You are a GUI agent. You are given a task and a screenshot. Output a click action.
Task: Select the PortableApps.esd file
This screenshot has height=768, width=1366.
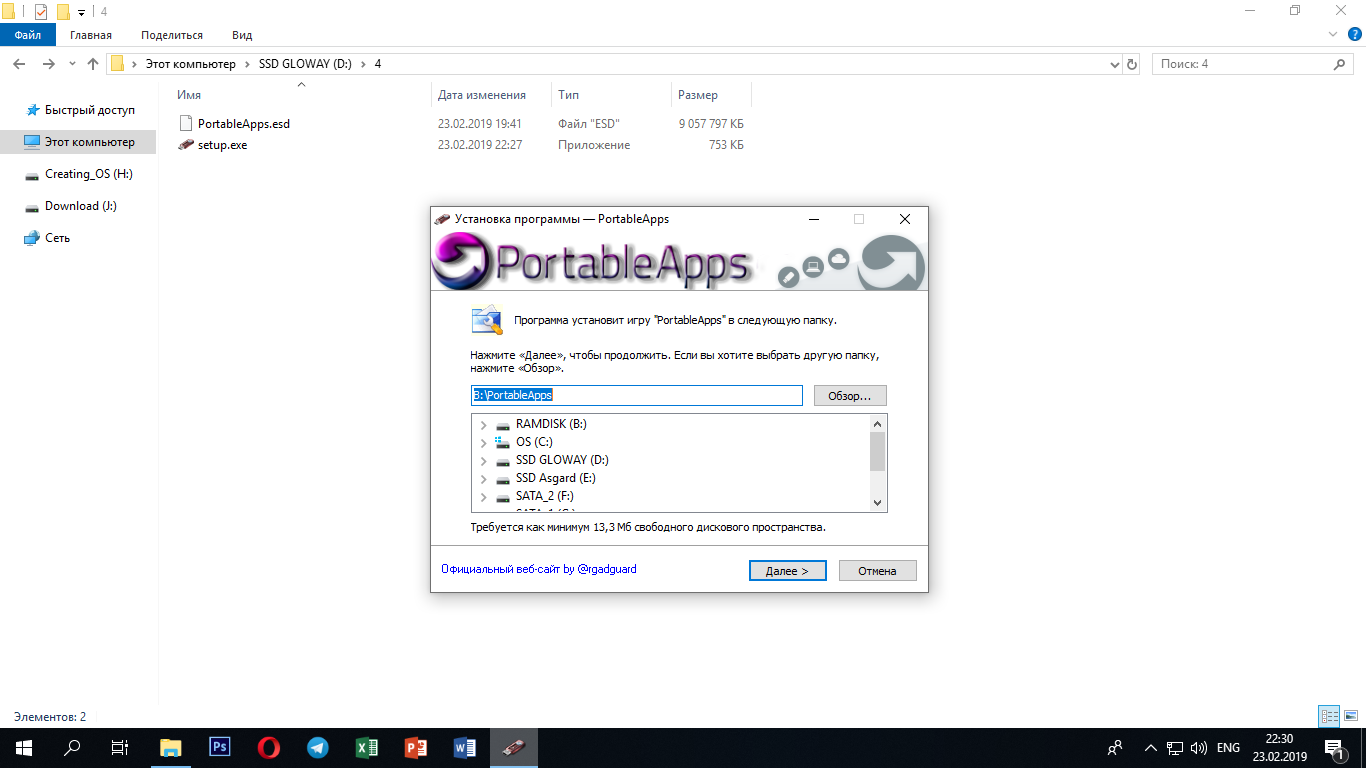coord(243,124)
